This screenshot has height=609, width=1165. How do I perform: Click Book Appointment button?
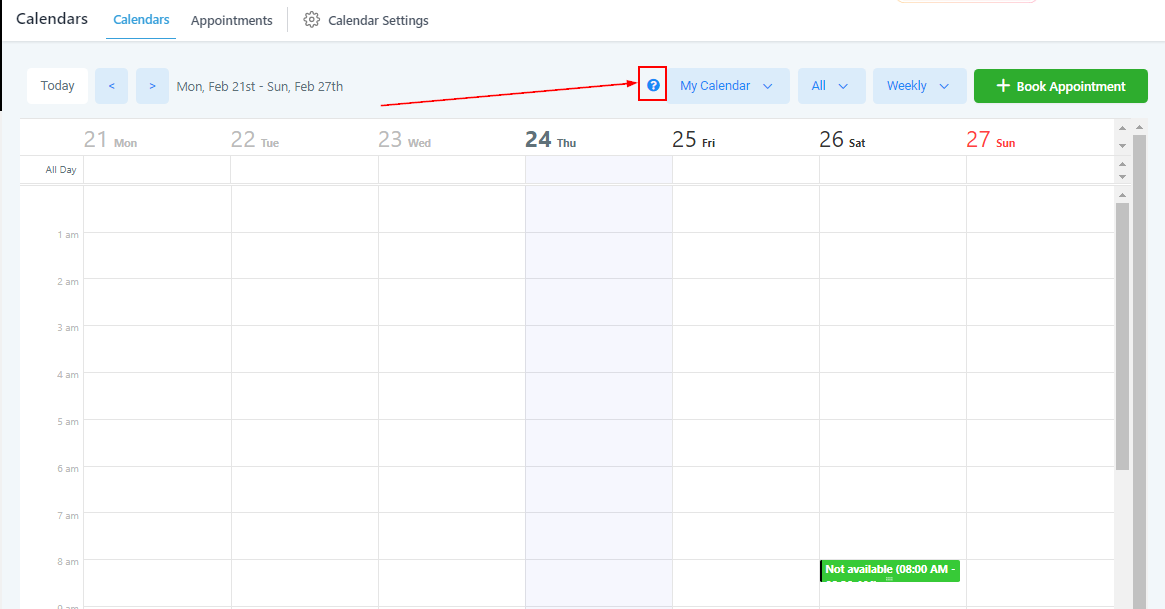pos(1060,86)
